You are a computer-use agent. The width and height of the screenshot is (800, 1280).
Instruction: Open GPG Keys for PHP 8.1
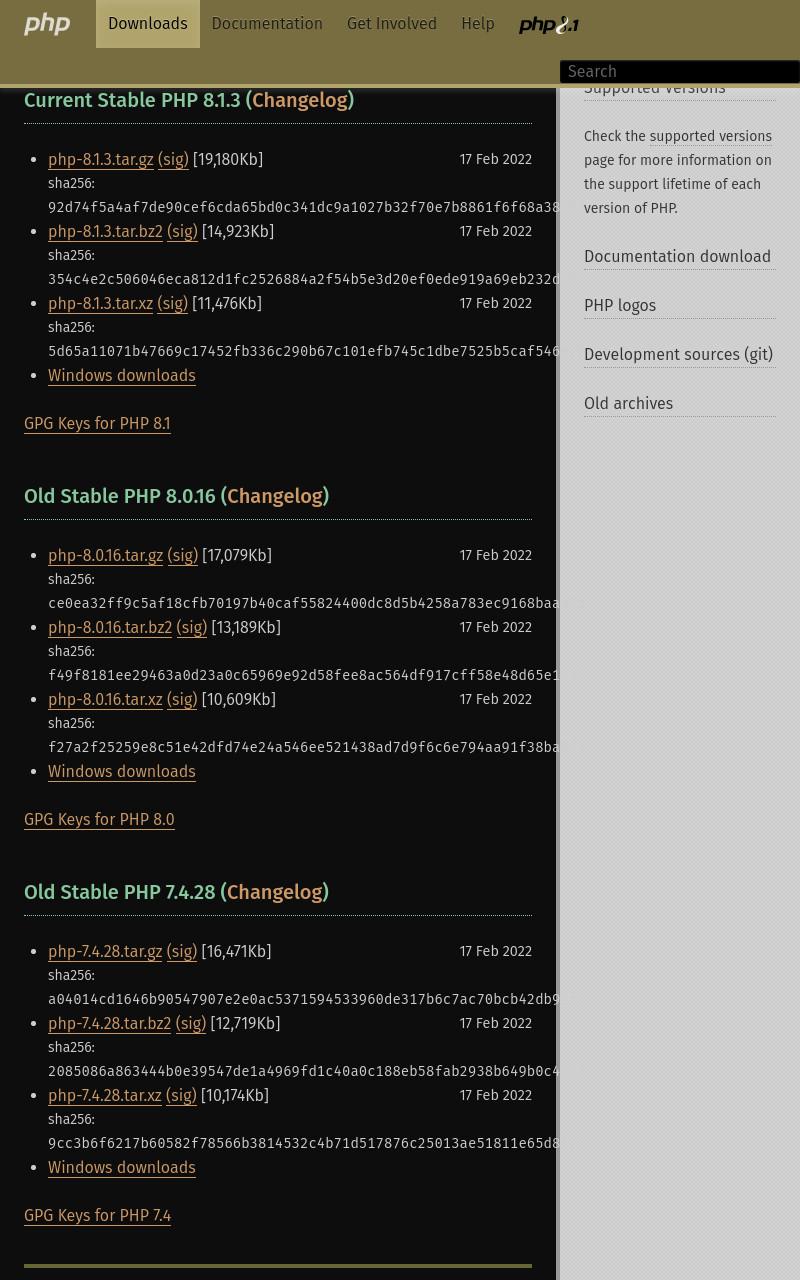point(97,424)
